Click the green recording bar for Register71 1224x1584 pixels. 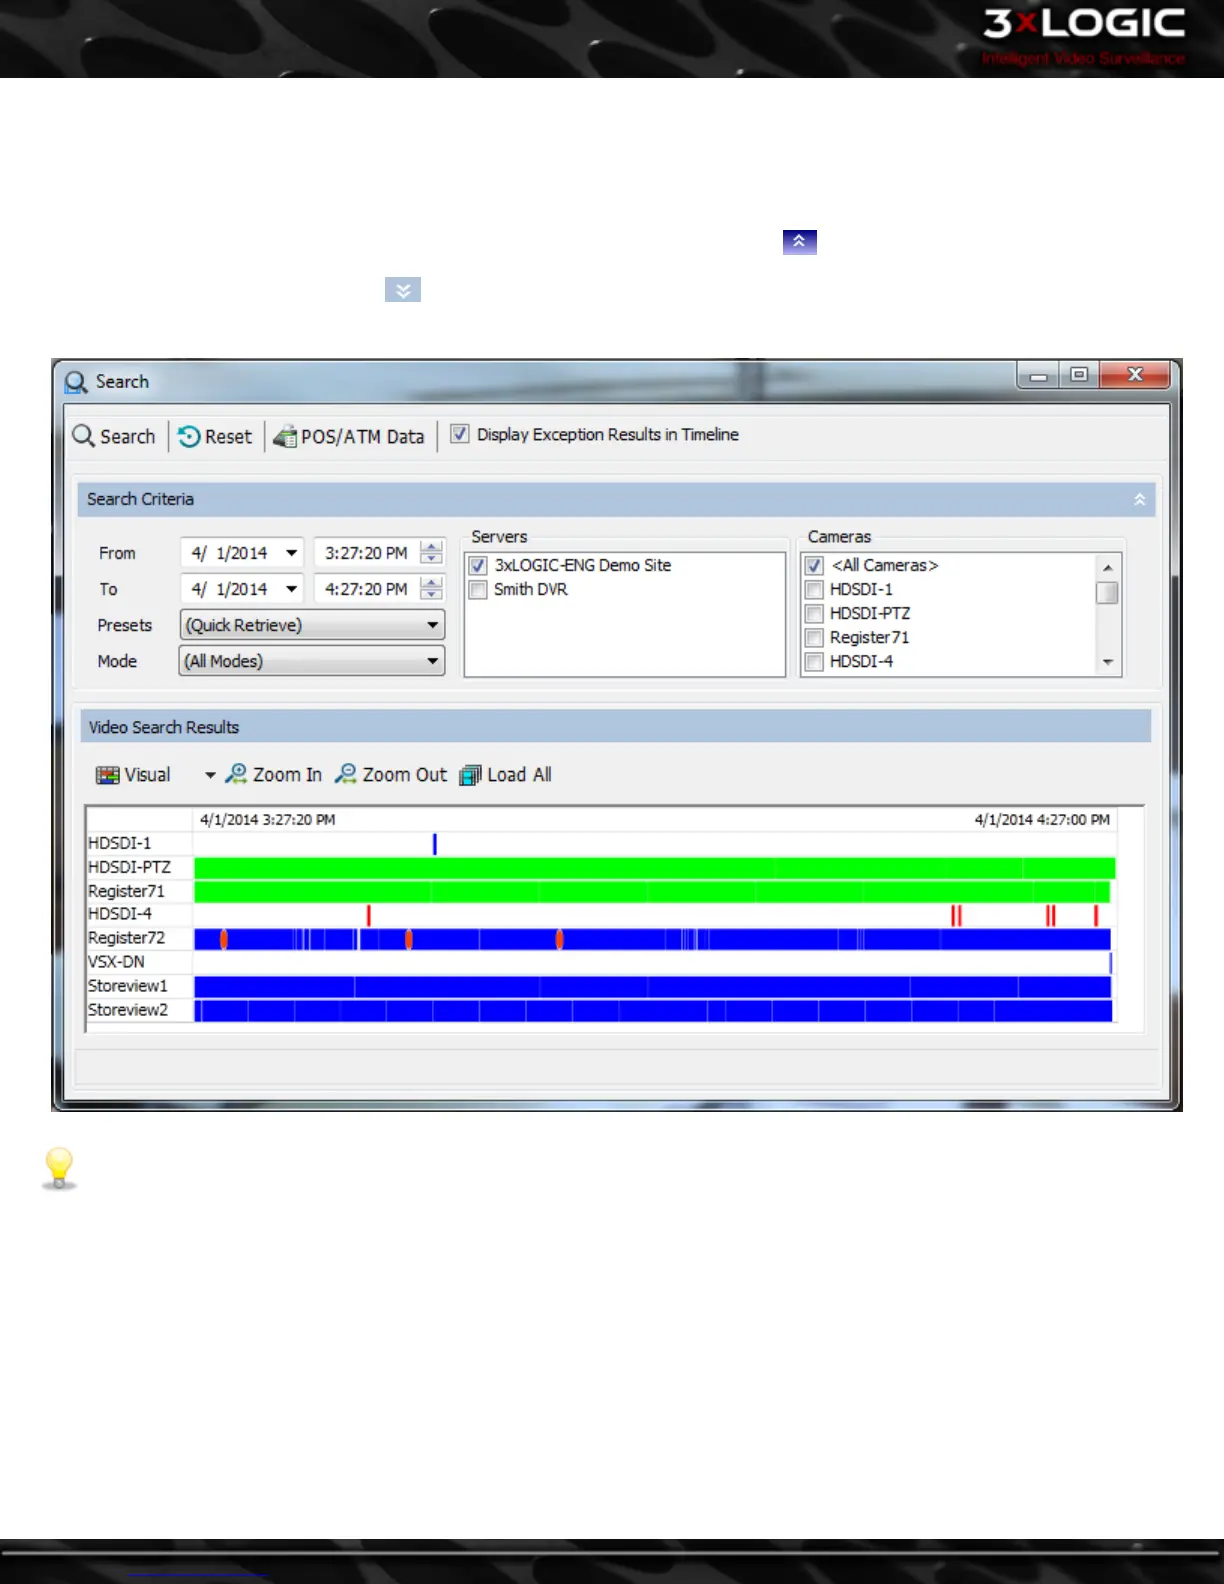tap(652, 891)
